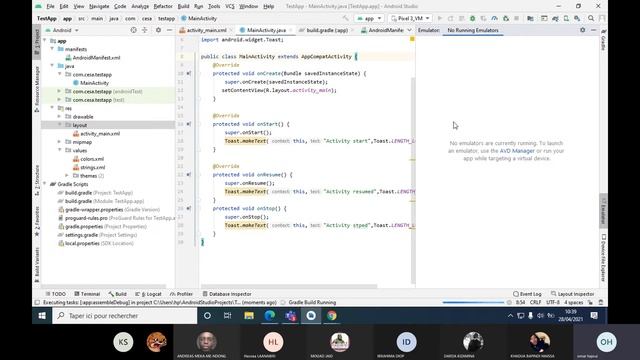
Task: Click the Debug app bug icon
Action: click(x=473, y=18)
